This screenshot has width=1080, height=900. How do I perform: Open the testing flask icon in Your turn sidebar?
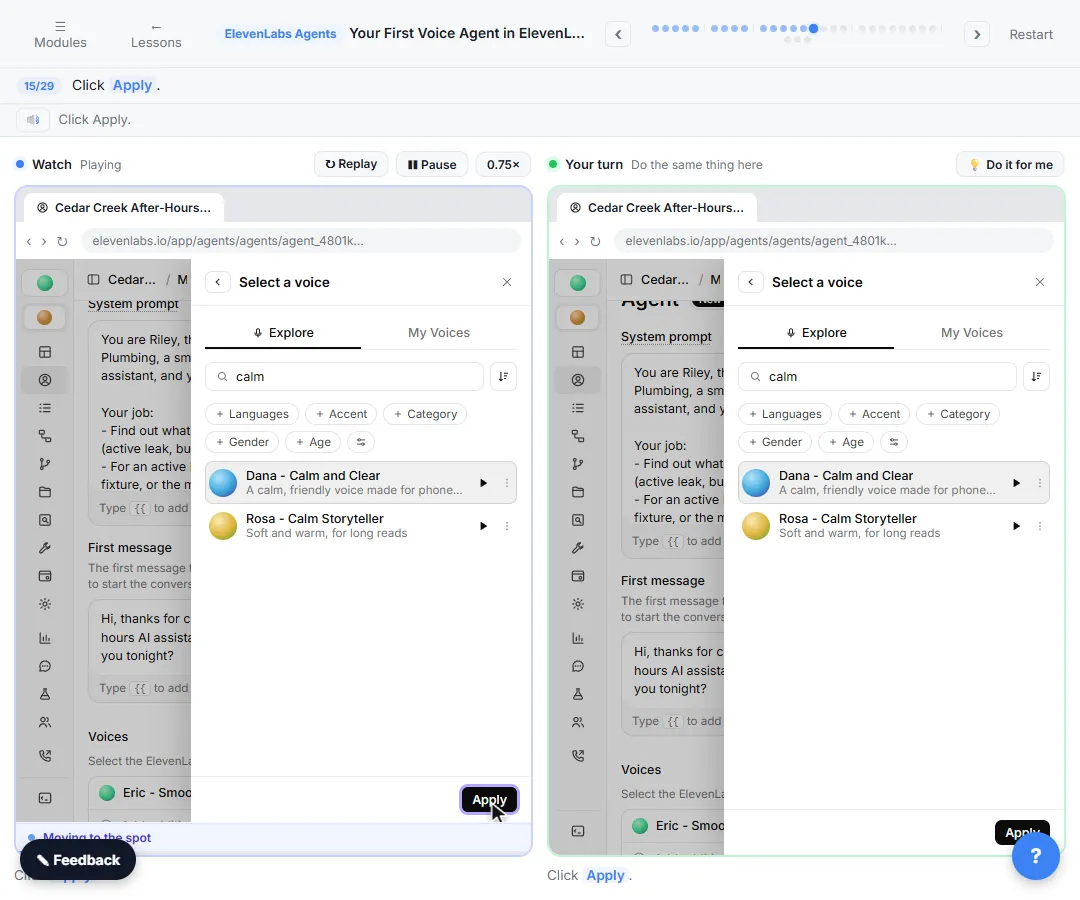(x=578, y=694)
